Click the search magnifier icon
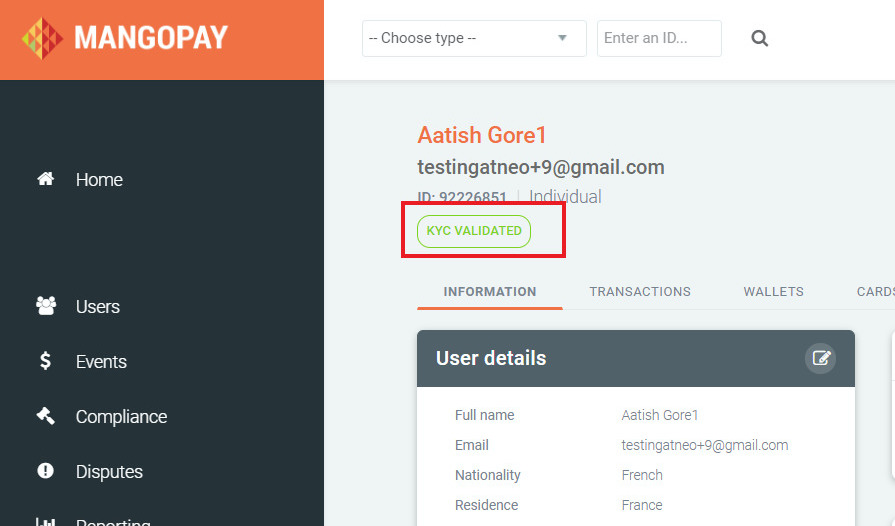This screenshot has width=895, height=526. [759, 38]
